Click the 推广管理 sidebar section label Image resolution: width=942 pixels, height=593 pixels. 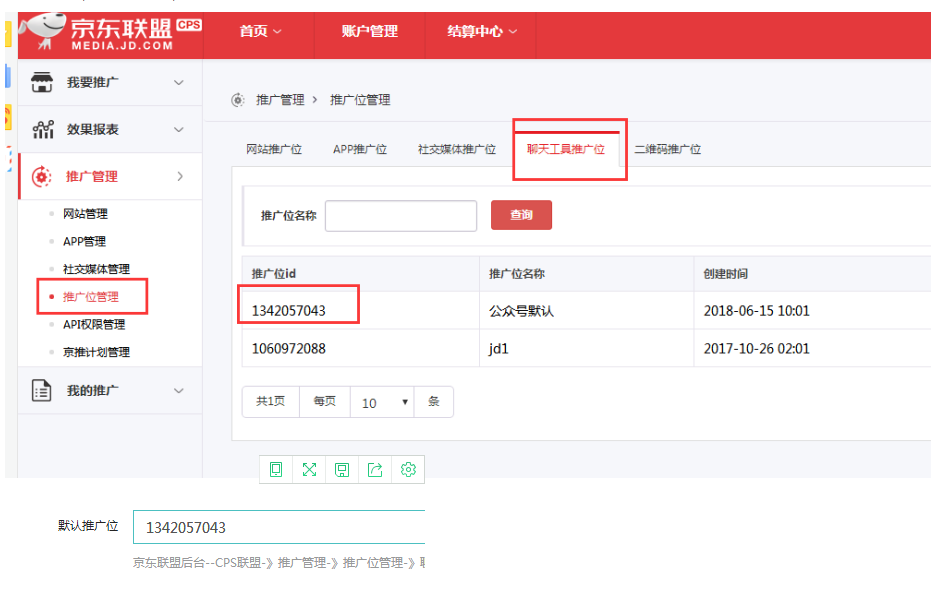pyautogui.click(x=91, y=177)
